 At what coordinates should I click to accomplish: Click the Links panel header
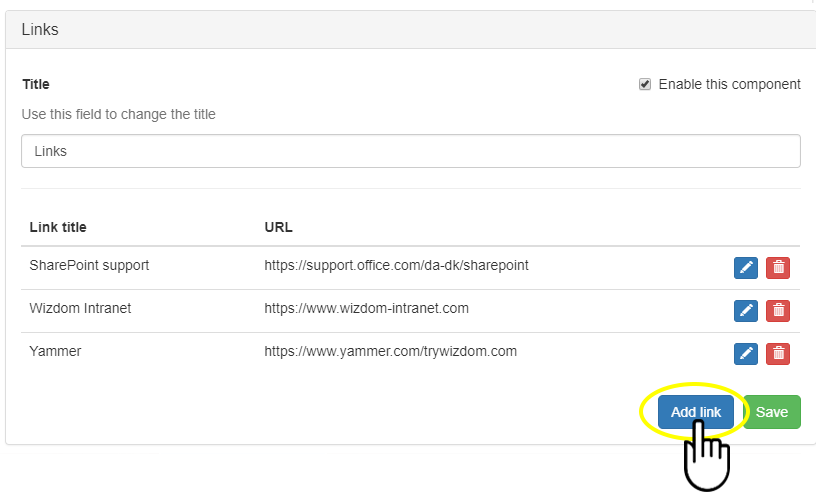coord(40,30)
